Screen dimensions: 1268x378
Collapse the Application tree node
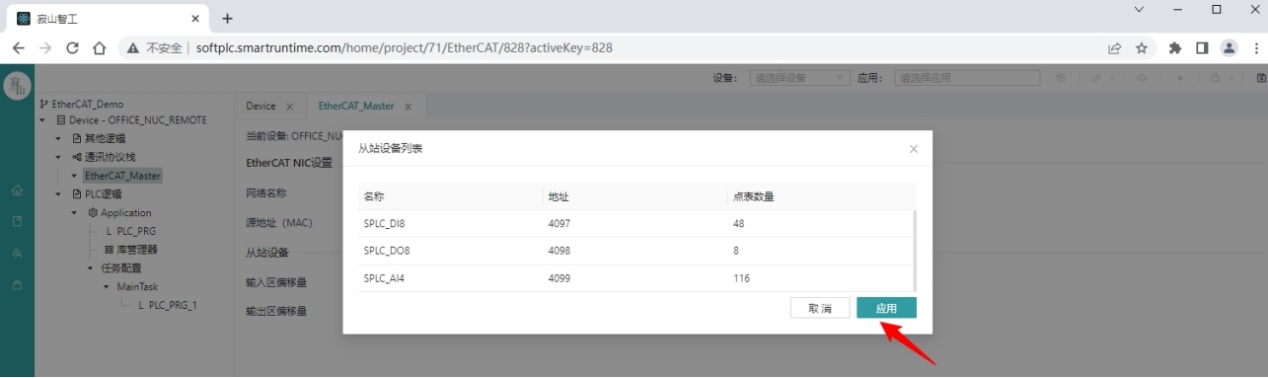[74, 213]
